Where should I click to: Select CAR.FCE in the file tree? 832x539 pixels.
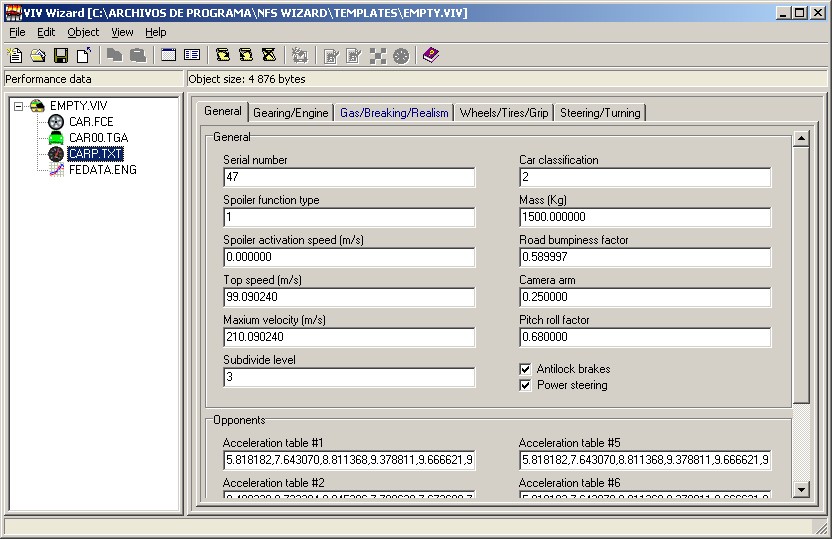tap(91, 122)
